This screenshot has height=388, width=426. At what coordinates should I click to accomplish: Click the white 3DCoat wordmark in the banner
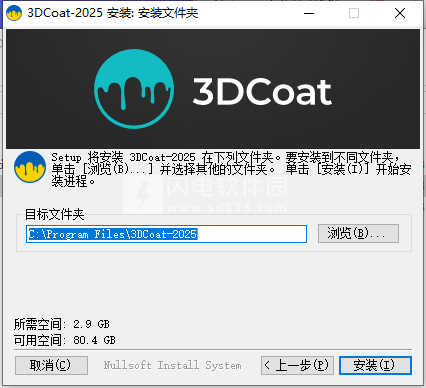(x=262, y=92)
